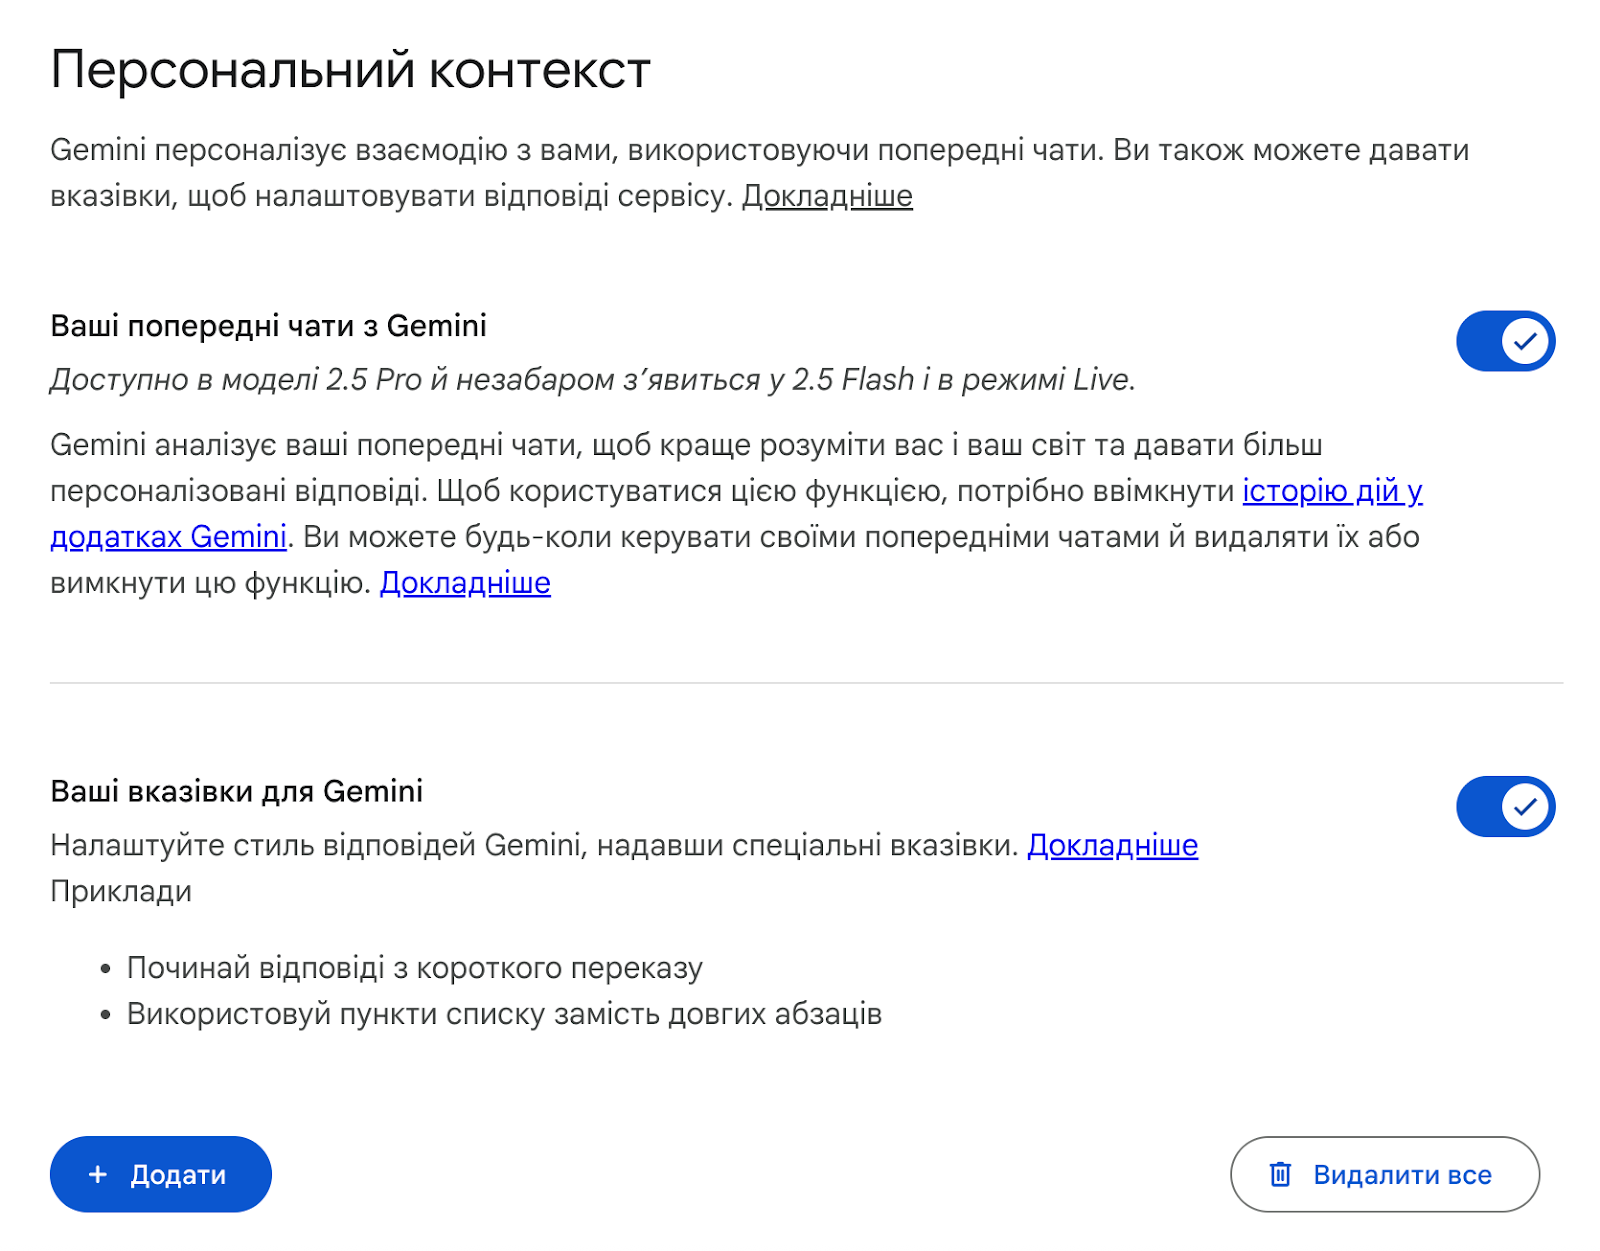Disable the Ваші вказівки для Gemini switch

point(1505,806)
